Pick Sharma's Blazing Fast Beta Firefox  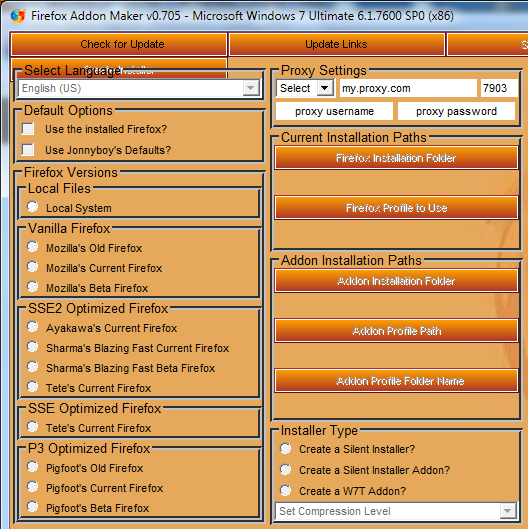coord(32,366)
